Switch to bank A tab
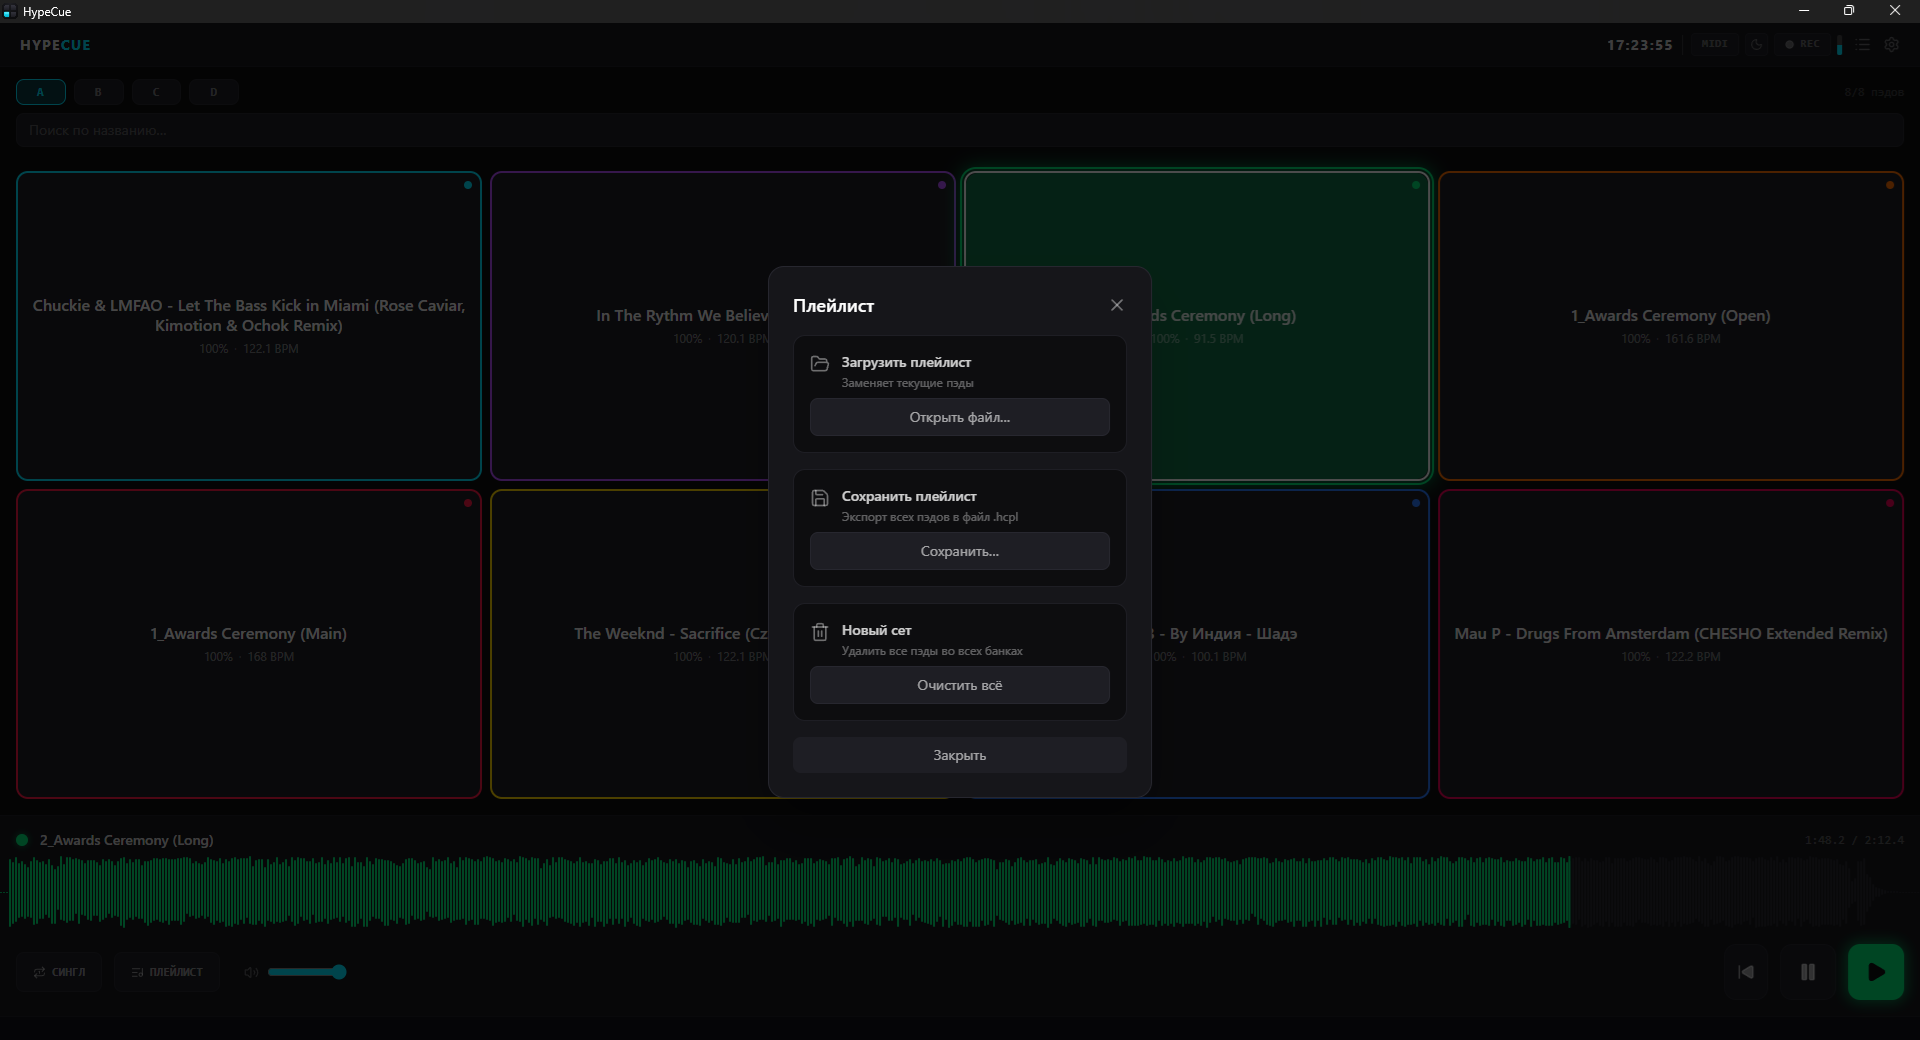1920x1040 pixels. pyautogui.click(x=40, y=92)
